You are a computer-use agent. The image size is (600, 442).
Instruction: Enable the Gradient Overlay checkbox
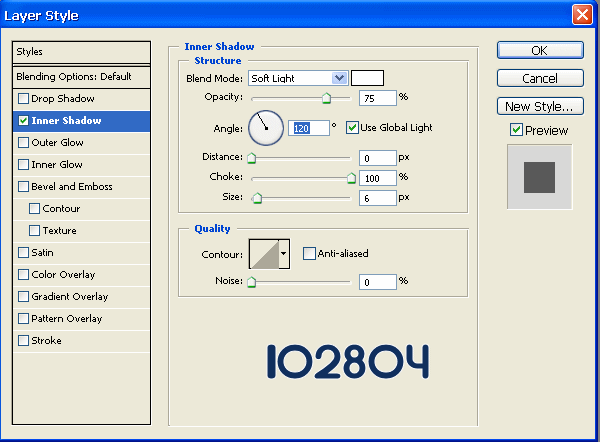click(x=23, y=297)
